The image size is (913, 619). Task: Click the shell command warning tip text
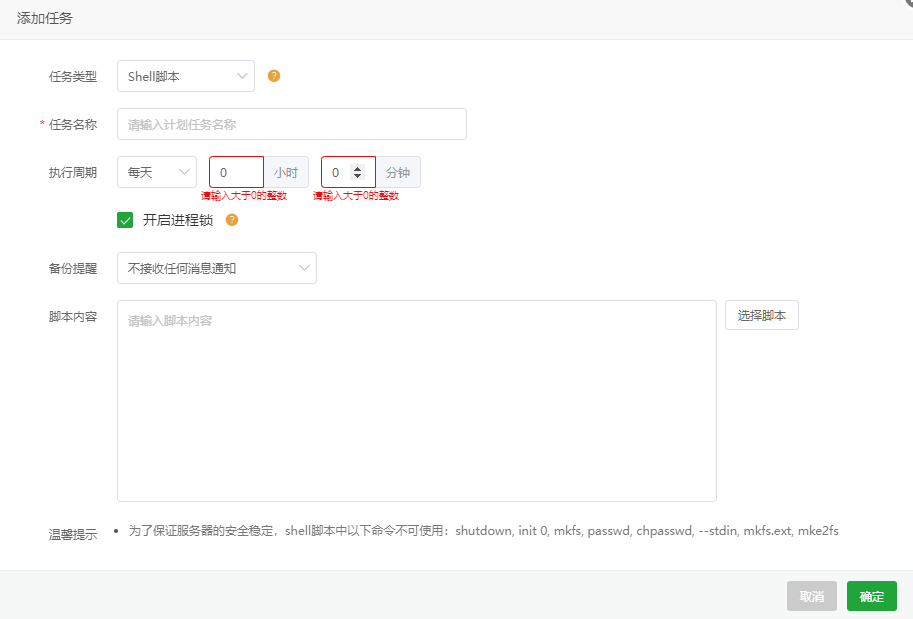[483, 530]
